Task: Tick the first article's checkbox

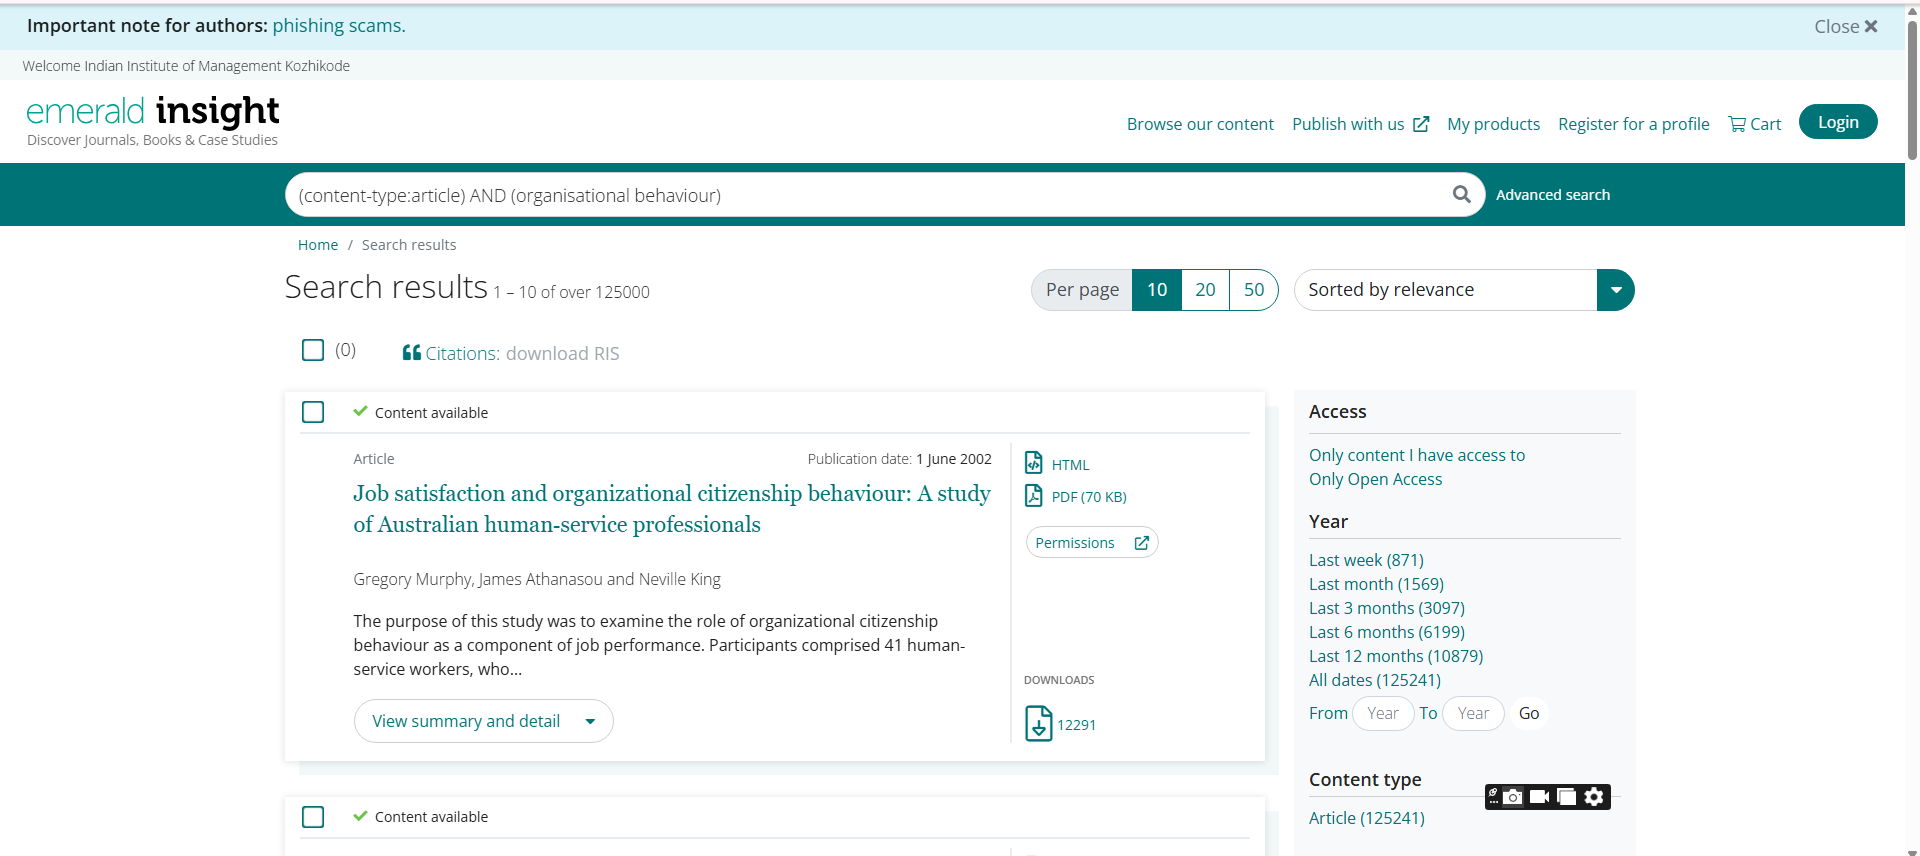Action: [x=313, y=412]
